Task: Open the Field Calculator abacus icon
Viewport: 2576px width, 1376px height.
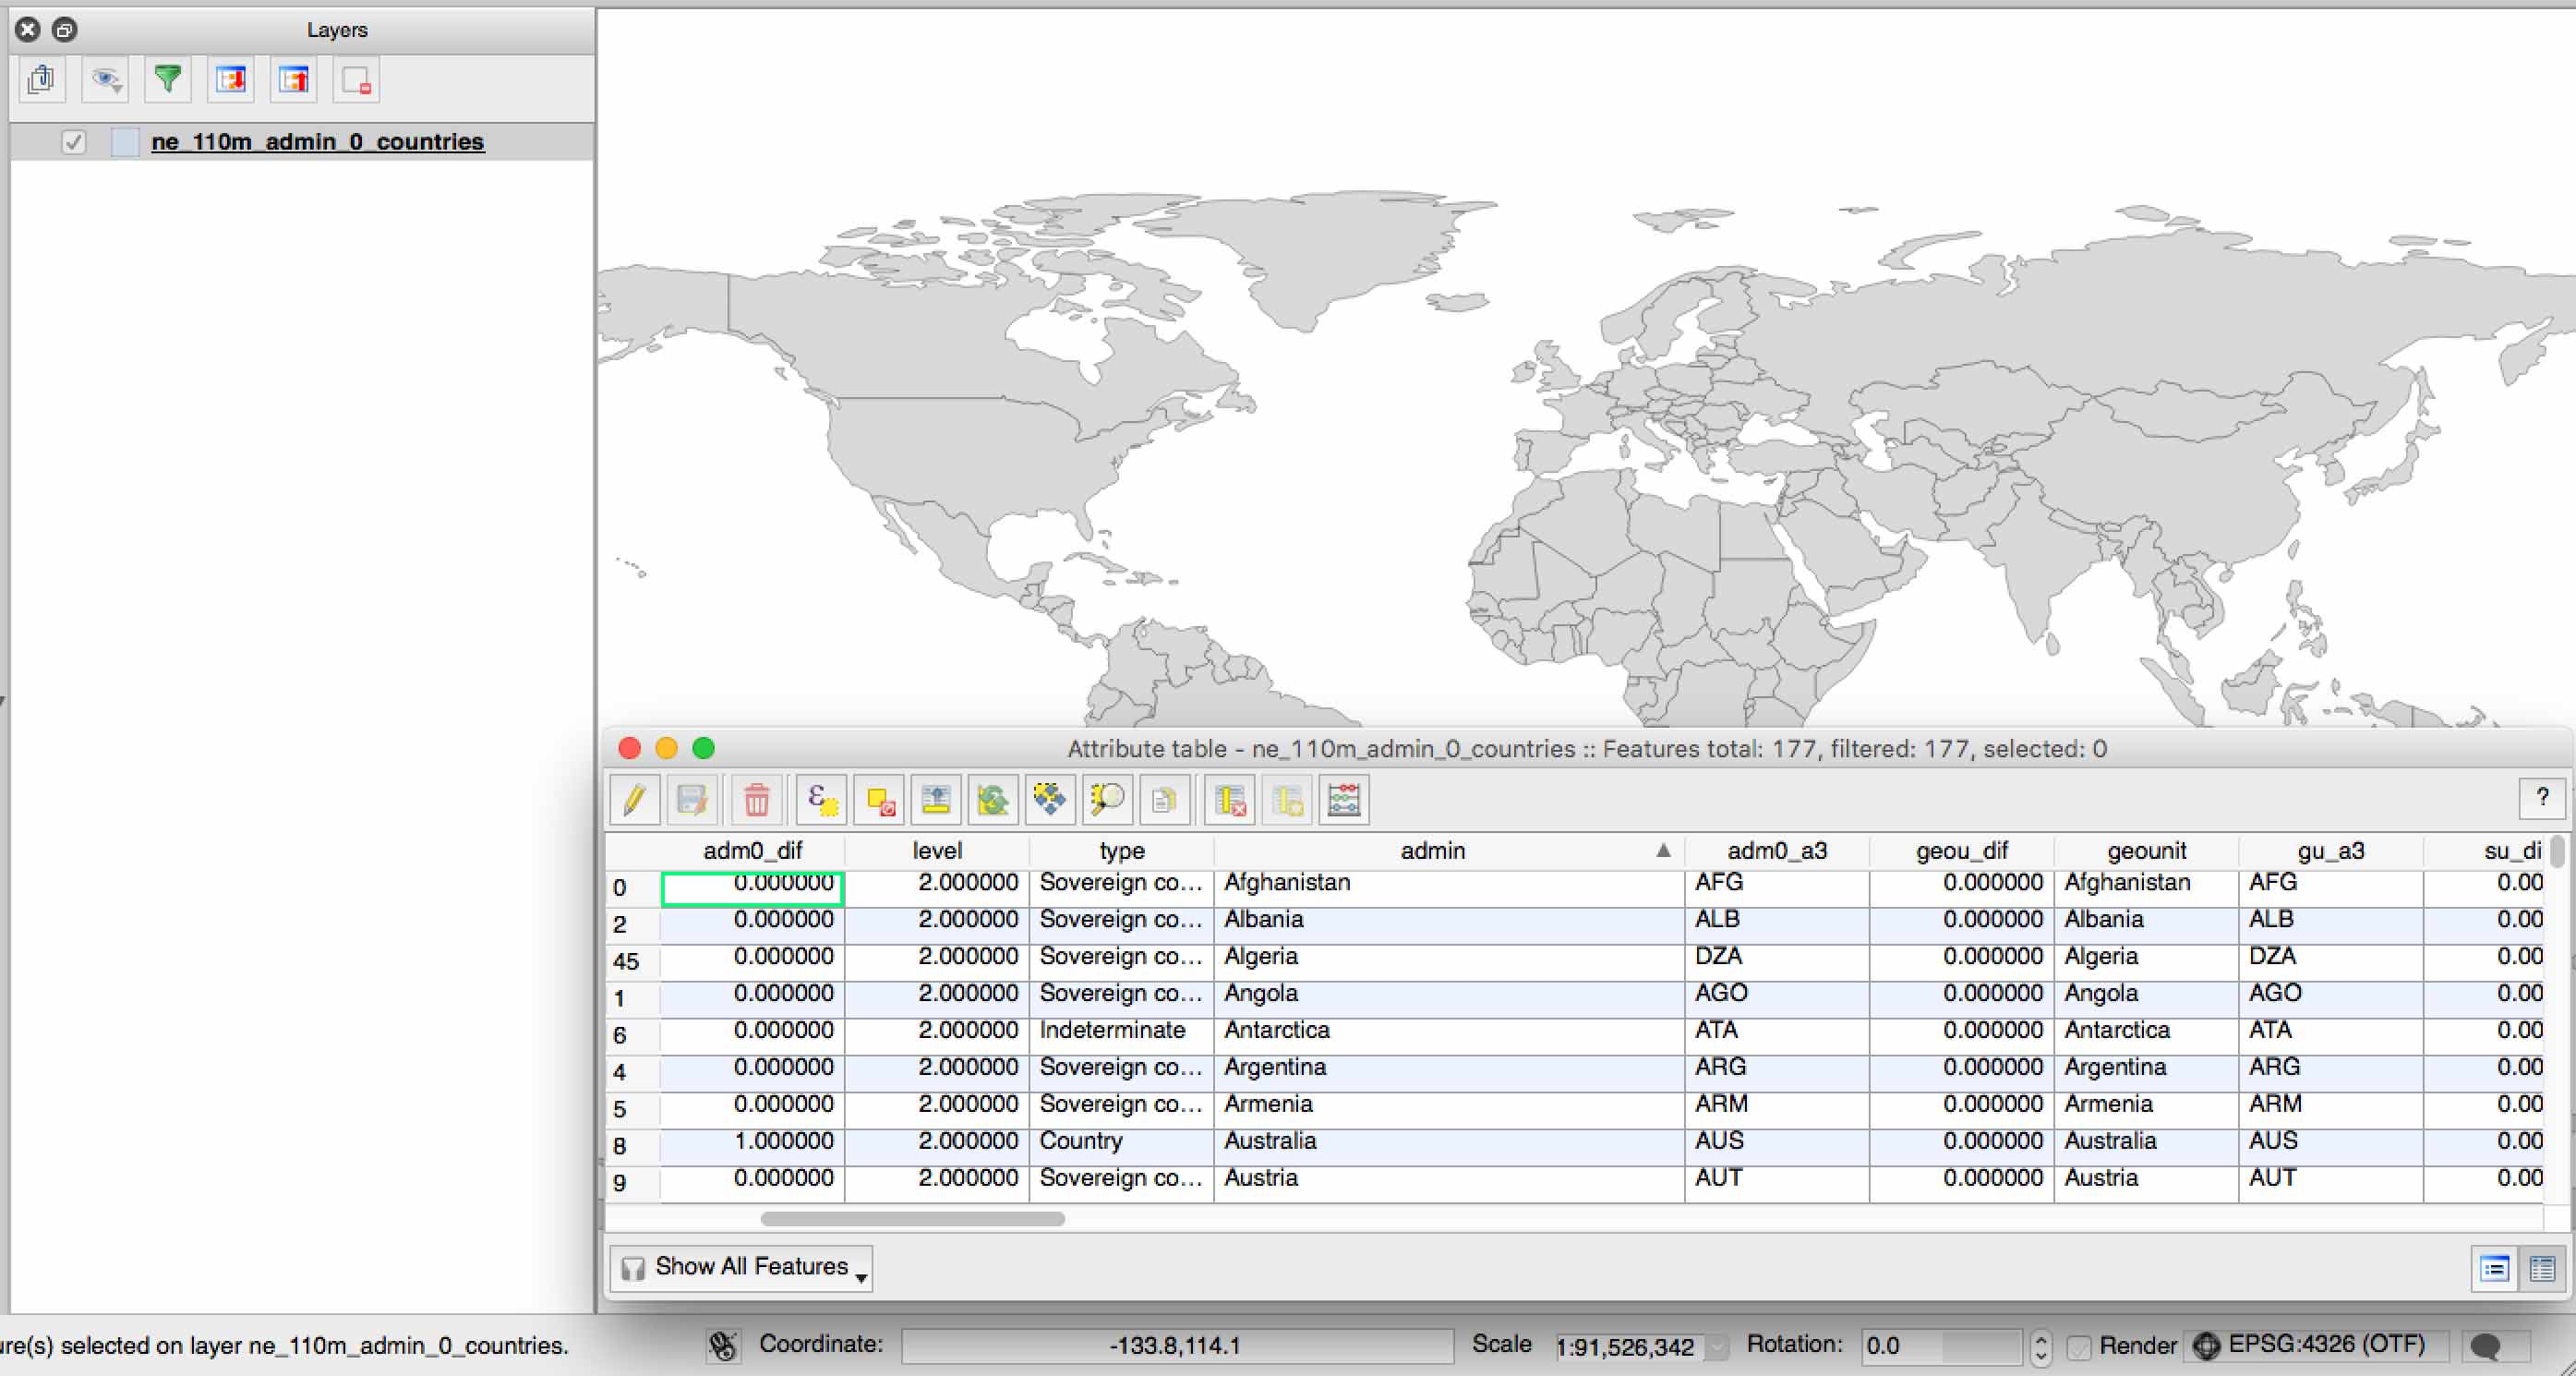Action: 1344,800
